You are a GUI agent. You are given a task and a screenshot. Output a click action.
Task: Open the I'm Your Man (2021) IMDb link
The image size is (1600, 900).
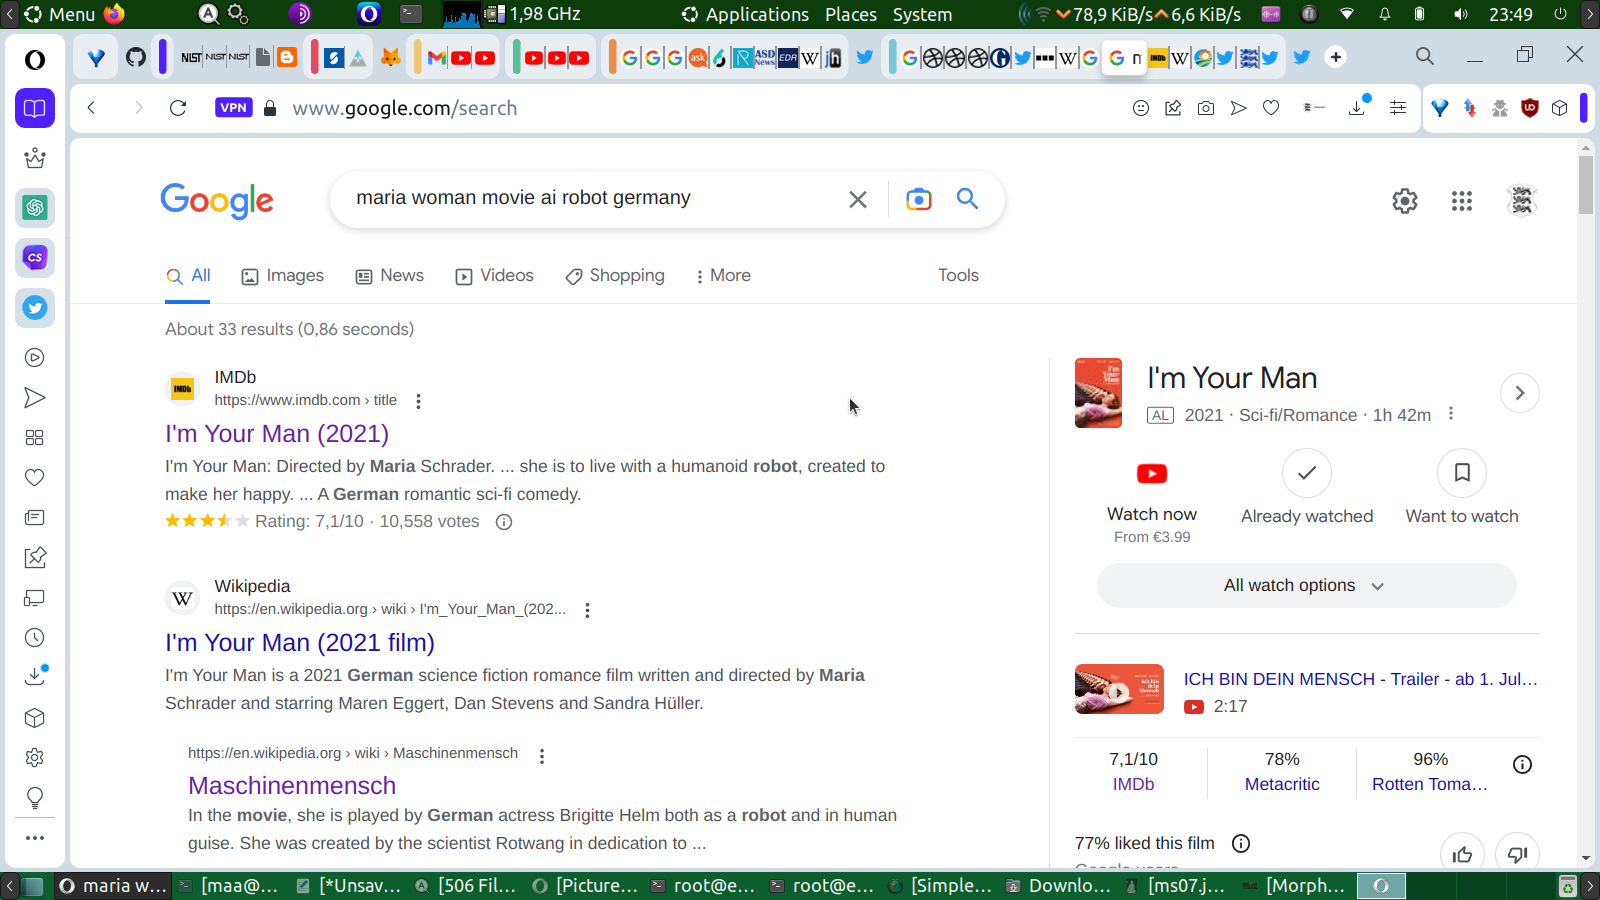coord(277,434)
